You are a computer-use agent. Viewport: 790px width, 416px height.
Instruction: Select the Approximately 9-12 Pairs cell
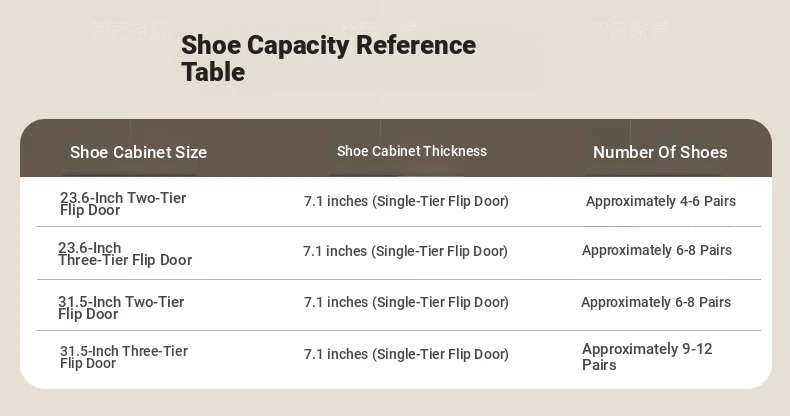coord(647,357)
